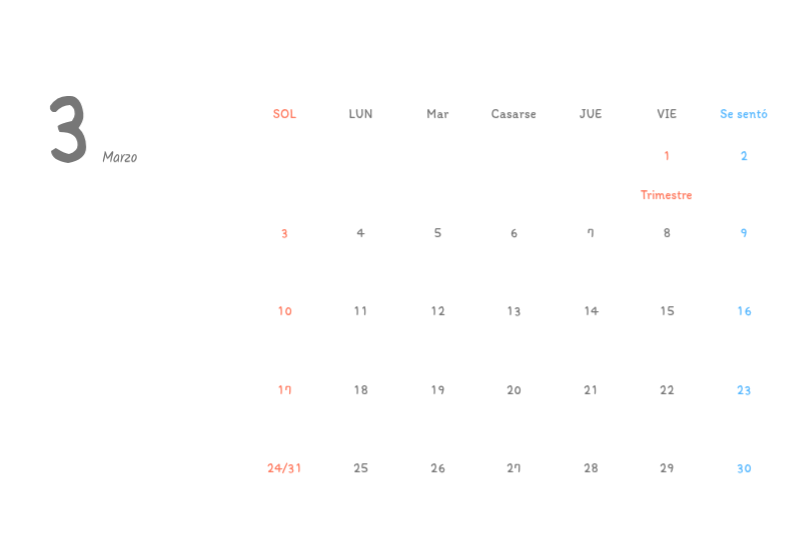Select the LUN column header
Viewport: 800px width, 549px height.
[361, 114]
